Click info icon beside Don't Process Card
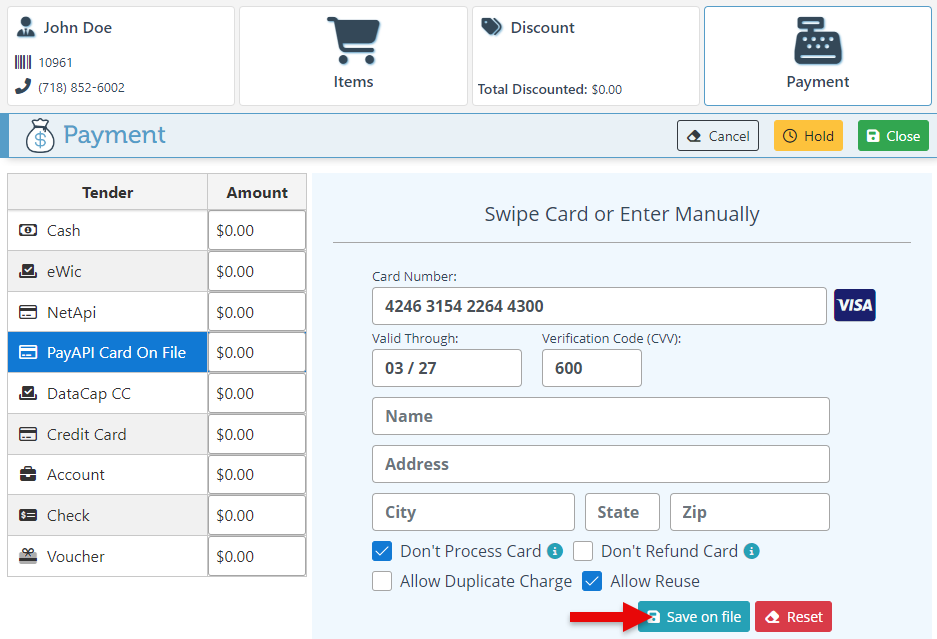Viewport: 937px width, 639px height. tap(555, 551)
